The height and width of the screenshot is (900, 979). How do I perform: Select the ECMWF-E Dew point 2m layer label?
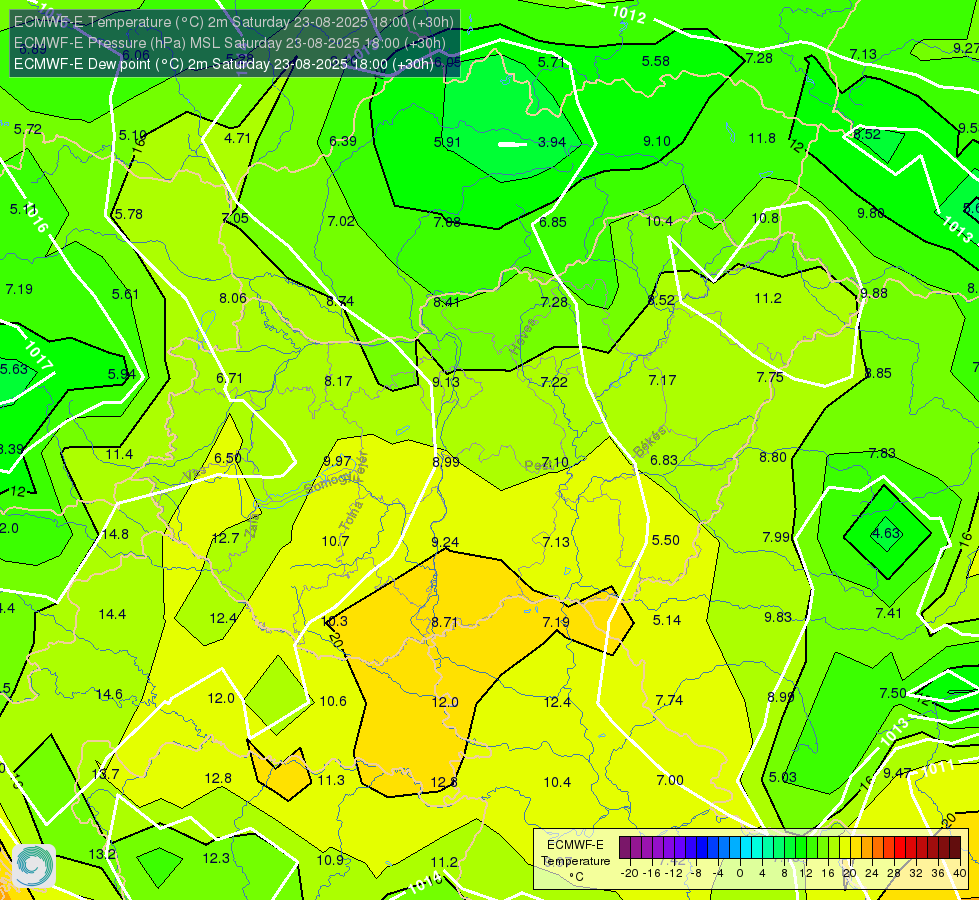(224, 64)
